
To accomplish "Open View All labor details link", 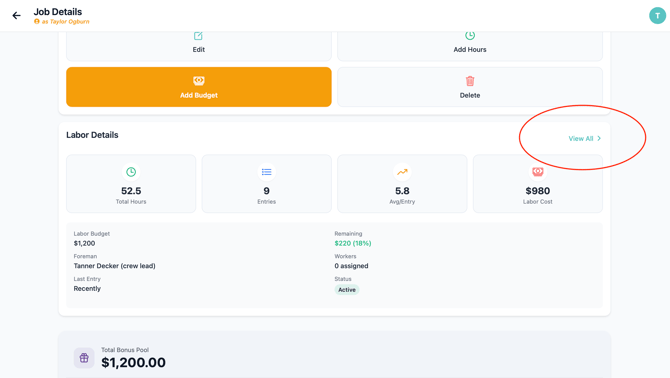I will [581, 138].
